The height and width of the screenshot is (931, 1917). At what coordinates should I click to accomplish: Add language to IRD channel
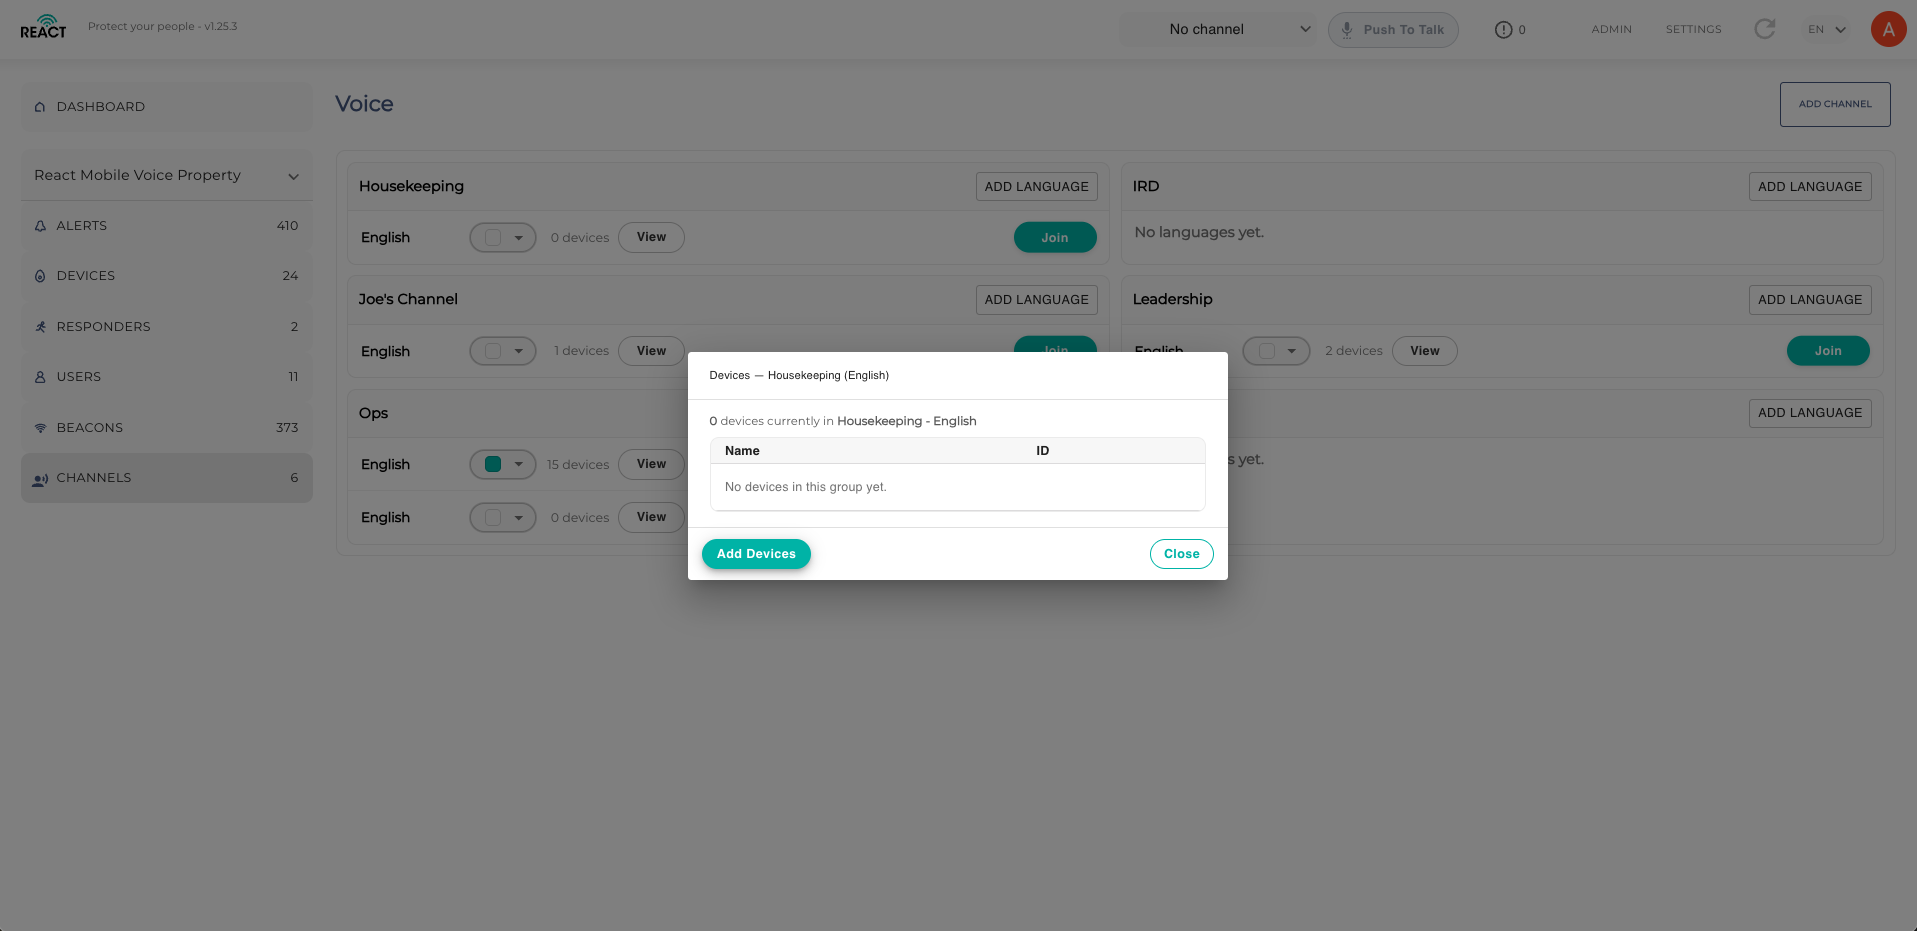(1810, 187)
